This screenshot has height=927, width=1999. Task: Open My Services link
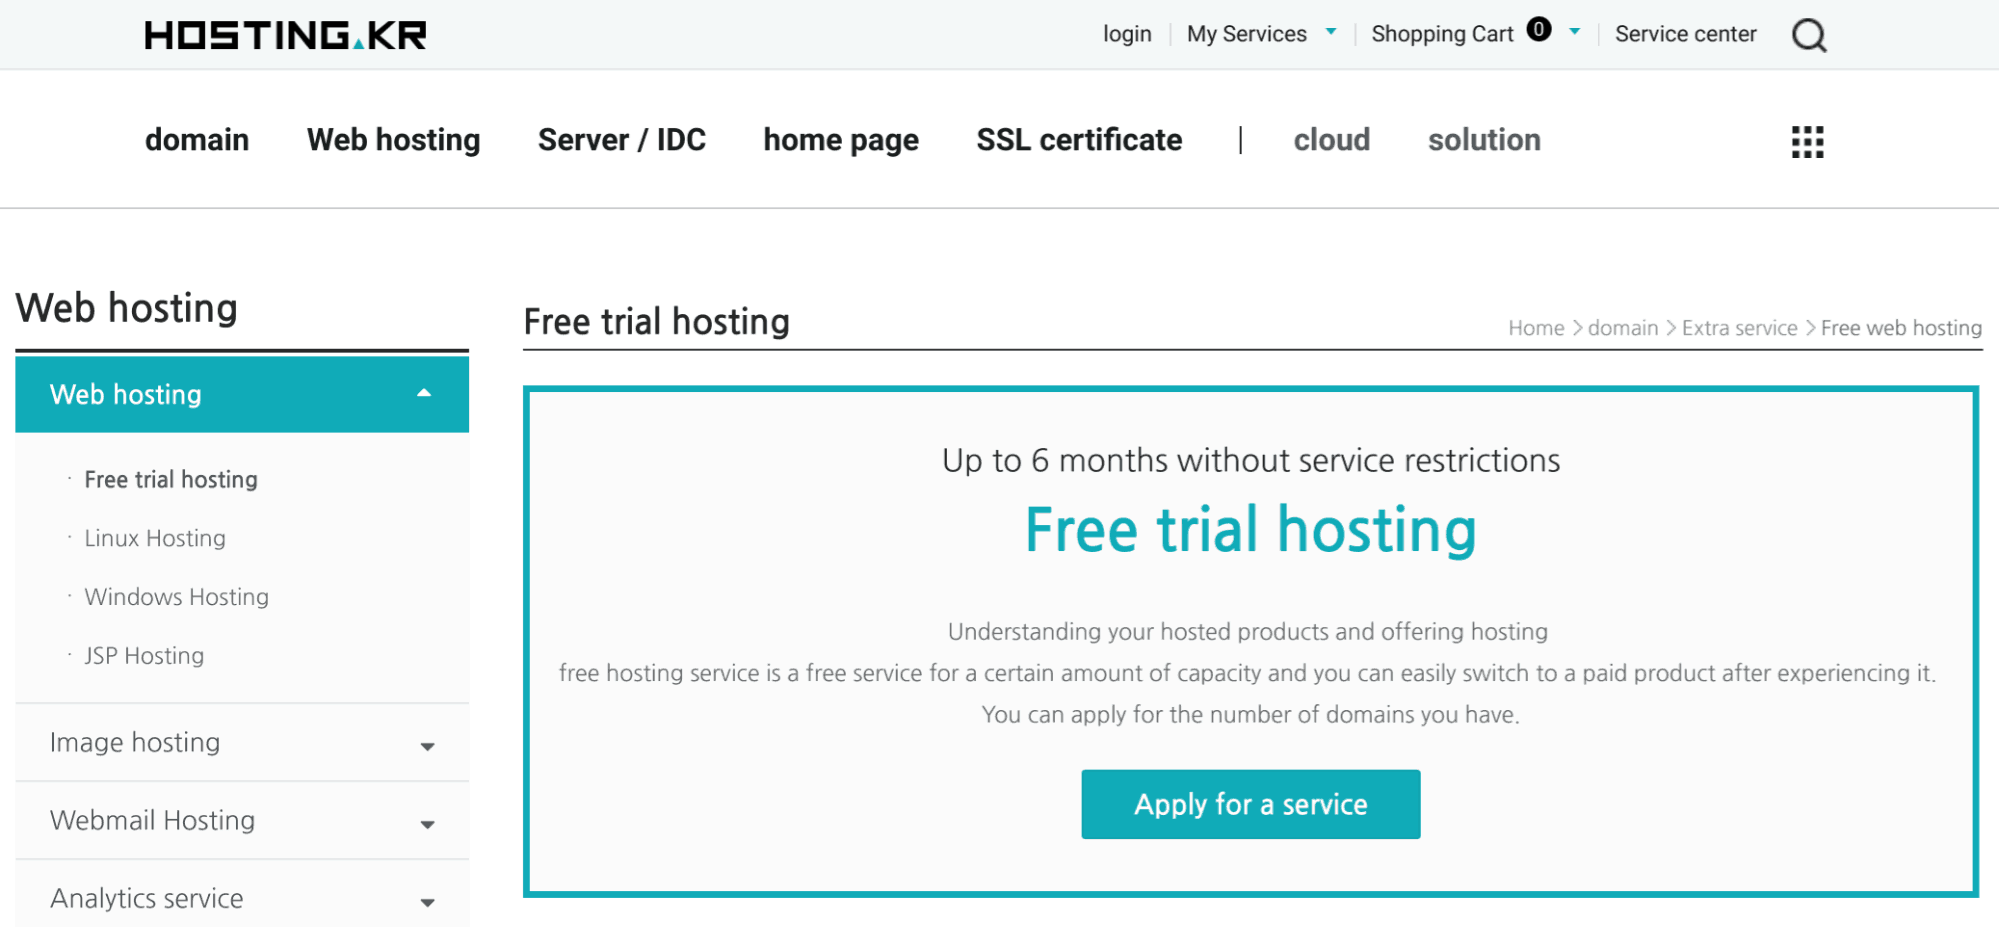pyautogui.click(x=1247, y=34)
